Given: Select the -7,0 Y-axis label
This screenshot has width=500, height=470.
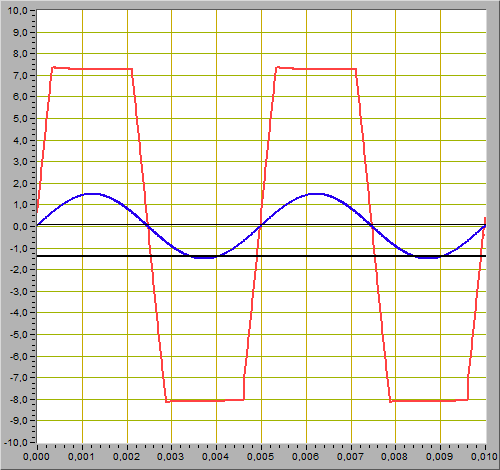Looking at the screenshot, I should [x=18, y=378].
